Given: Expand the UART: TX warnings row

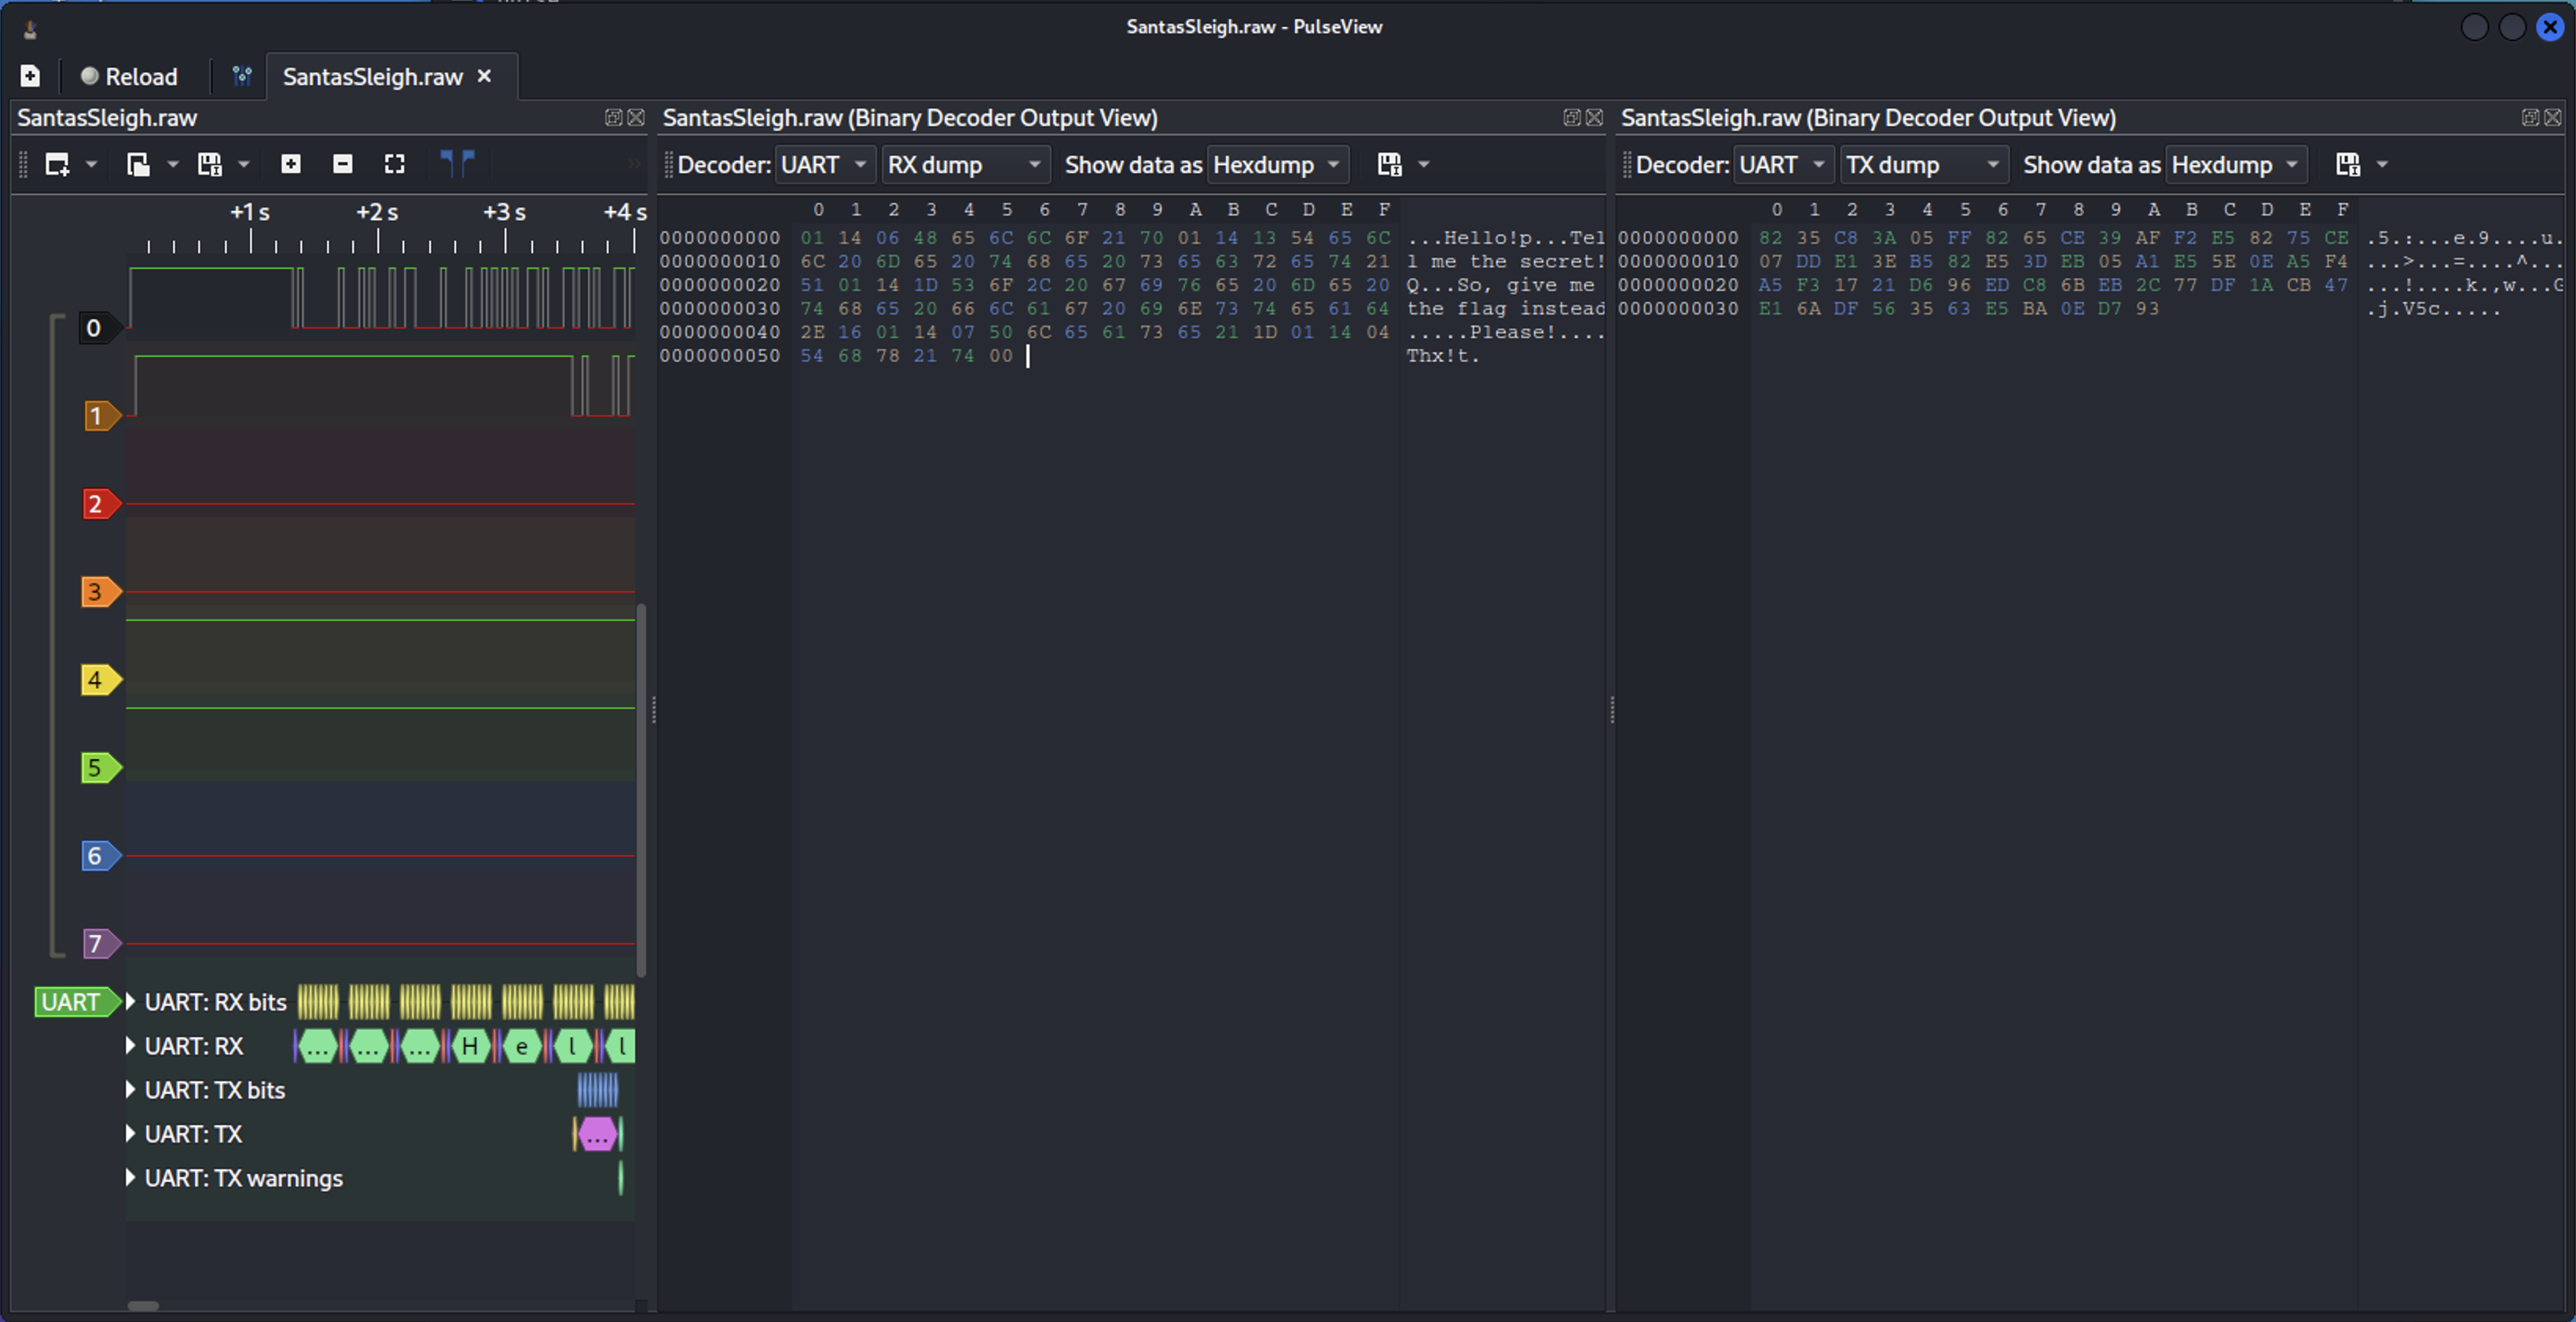Looking at the screenshot, I should 130,1177.
